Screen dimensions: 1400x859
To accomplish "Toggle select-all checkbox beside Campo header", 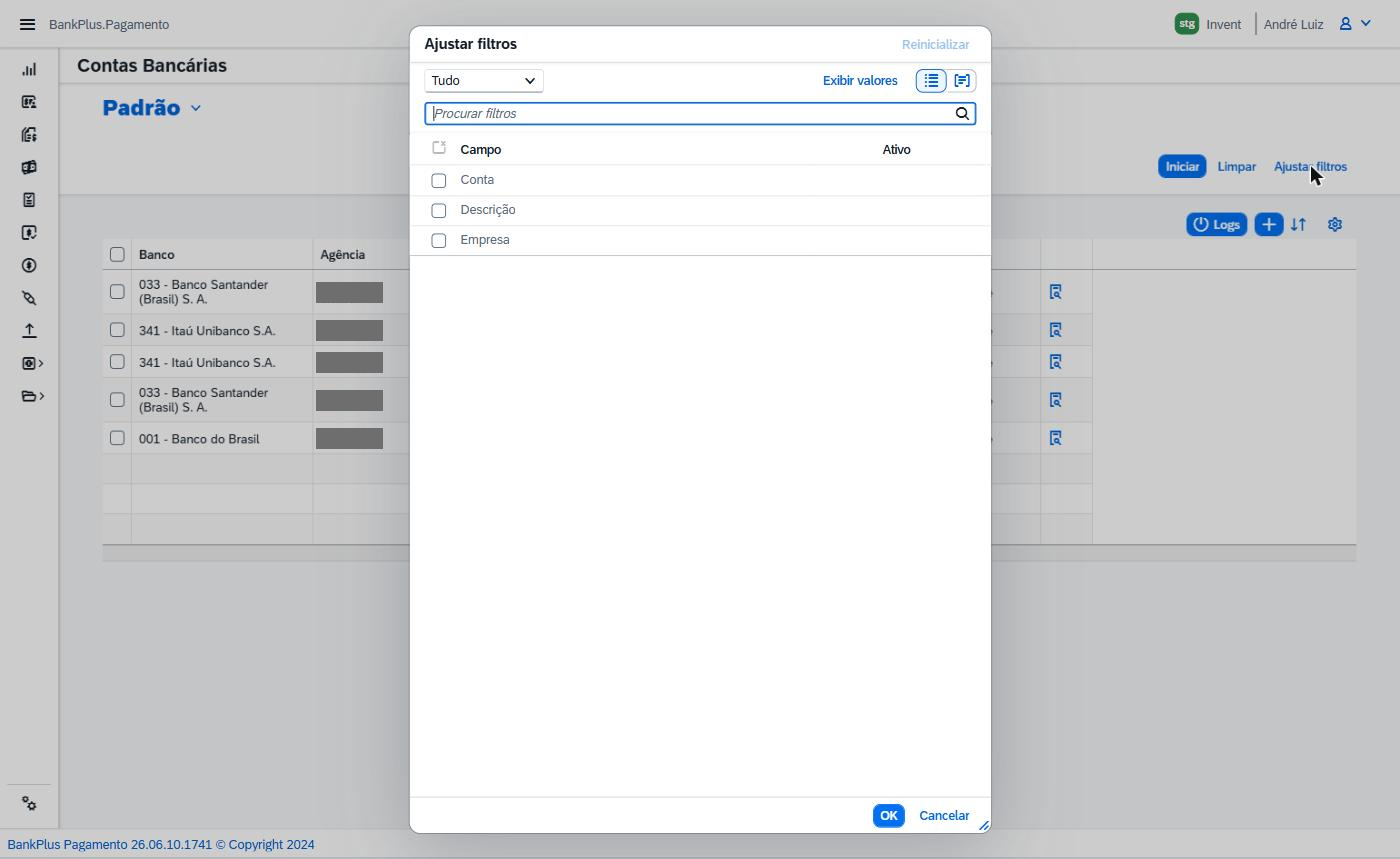I will tap(438, 149).
